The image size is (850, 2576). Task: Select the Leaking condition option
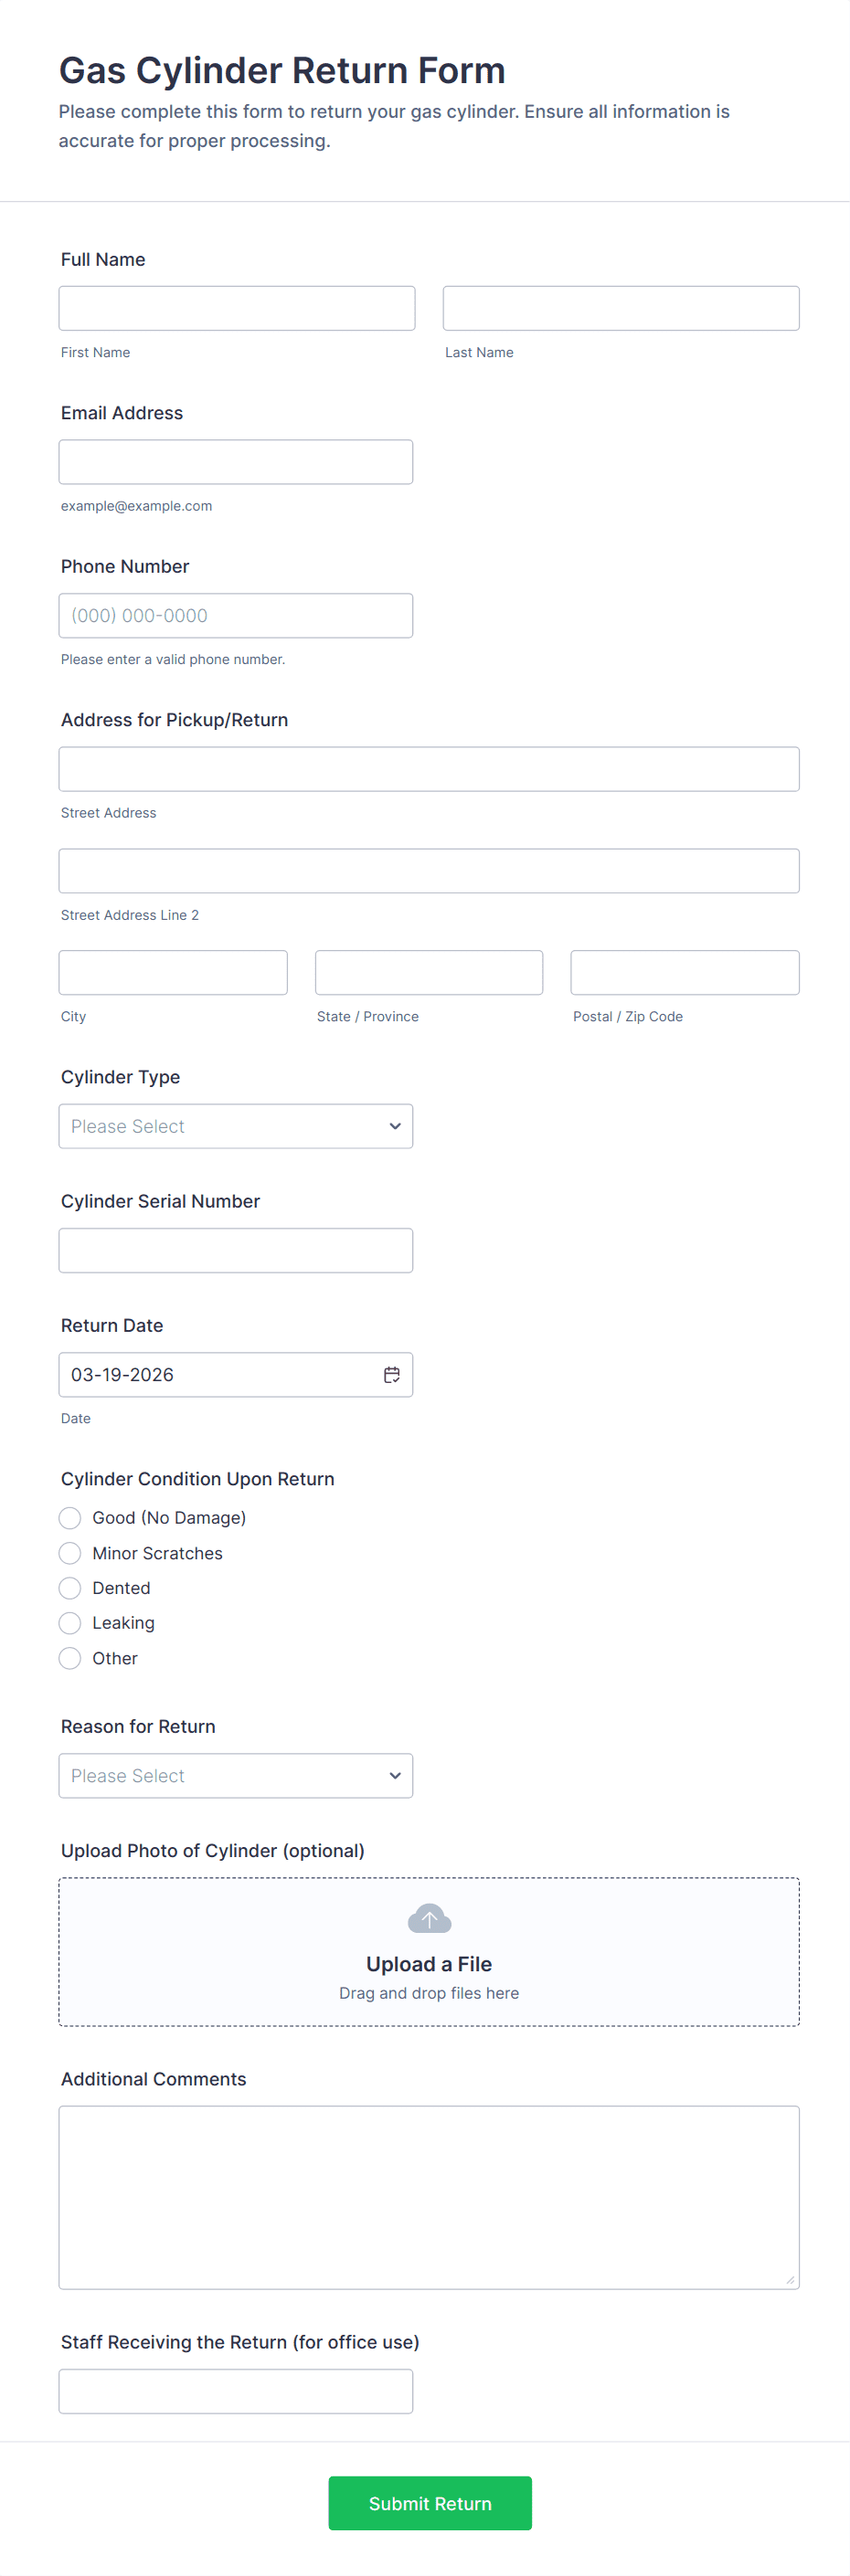pyautogui.click(x=70, y=1623)
